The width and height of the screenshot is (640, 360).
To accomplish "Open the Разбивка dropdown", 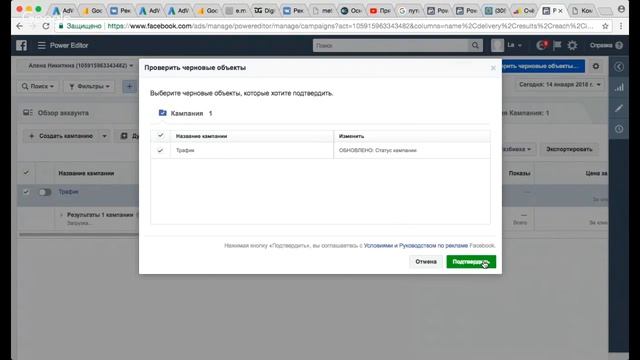I will click(517, 149).
